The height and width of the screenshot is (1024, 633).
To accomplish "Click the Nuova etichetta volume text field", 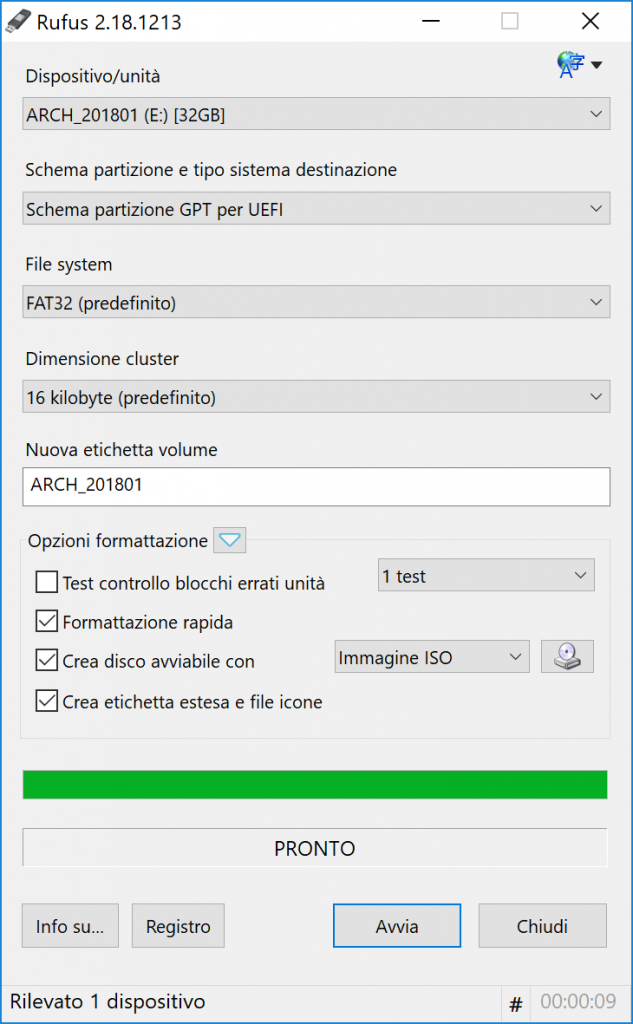I will [316, 487].
